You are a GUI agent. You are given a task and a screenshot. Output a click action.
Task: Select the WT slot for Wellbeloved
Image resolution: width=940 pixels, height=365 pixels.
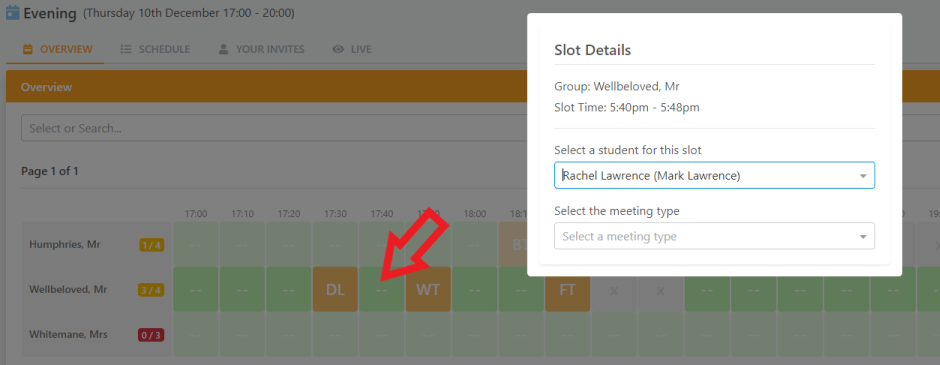[x=428, y=289]
